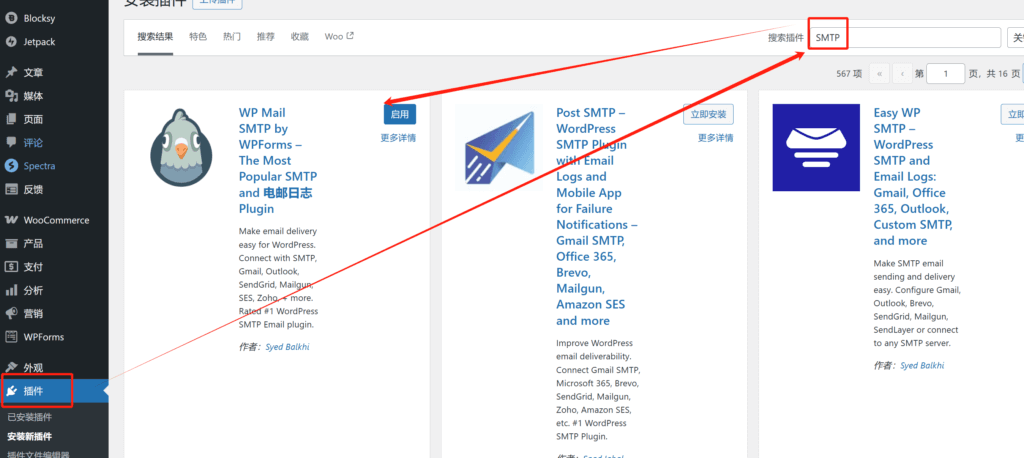Open 更多详情 for WP Mail SMTP

[x=398, y=138]
